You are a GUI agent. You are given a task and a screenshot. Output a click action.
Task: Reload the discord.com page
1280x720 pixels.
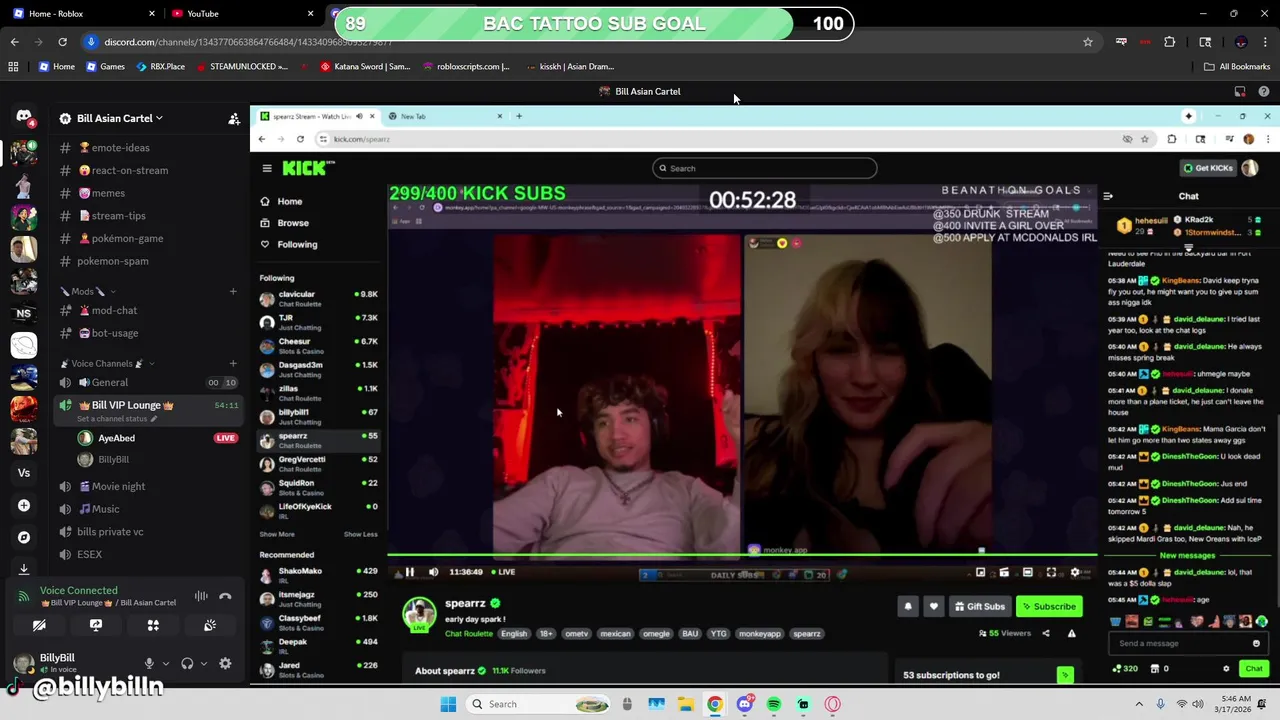coord(62,42)
